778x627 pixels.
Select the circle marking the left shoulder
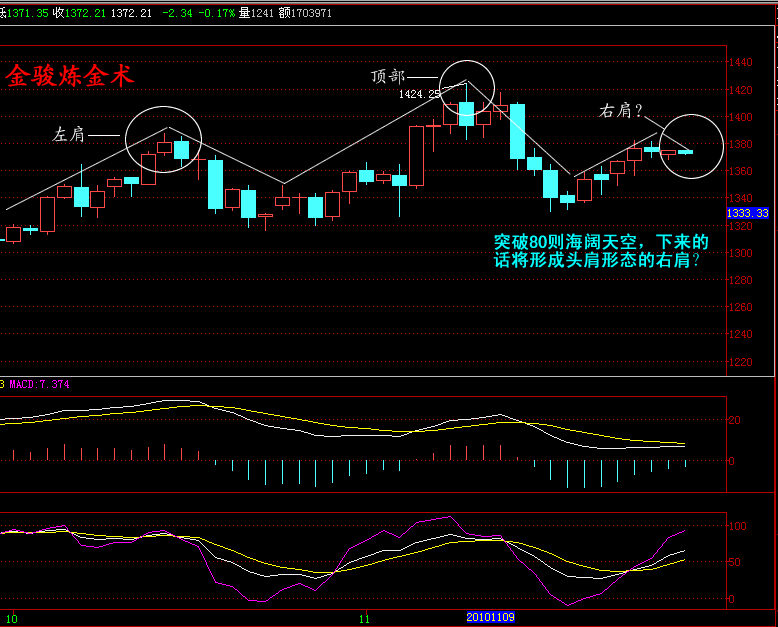tap(164, 140)
